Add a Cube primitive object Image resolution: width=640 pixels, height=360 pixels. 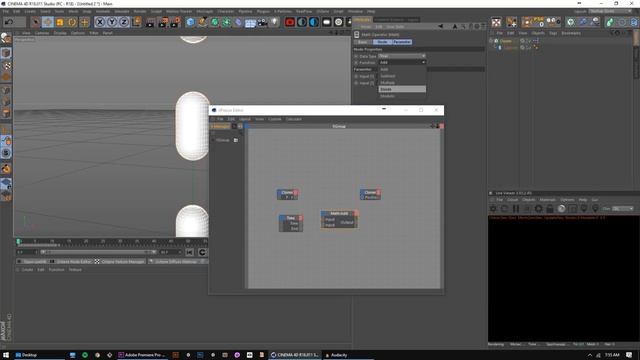coord(190,22)
